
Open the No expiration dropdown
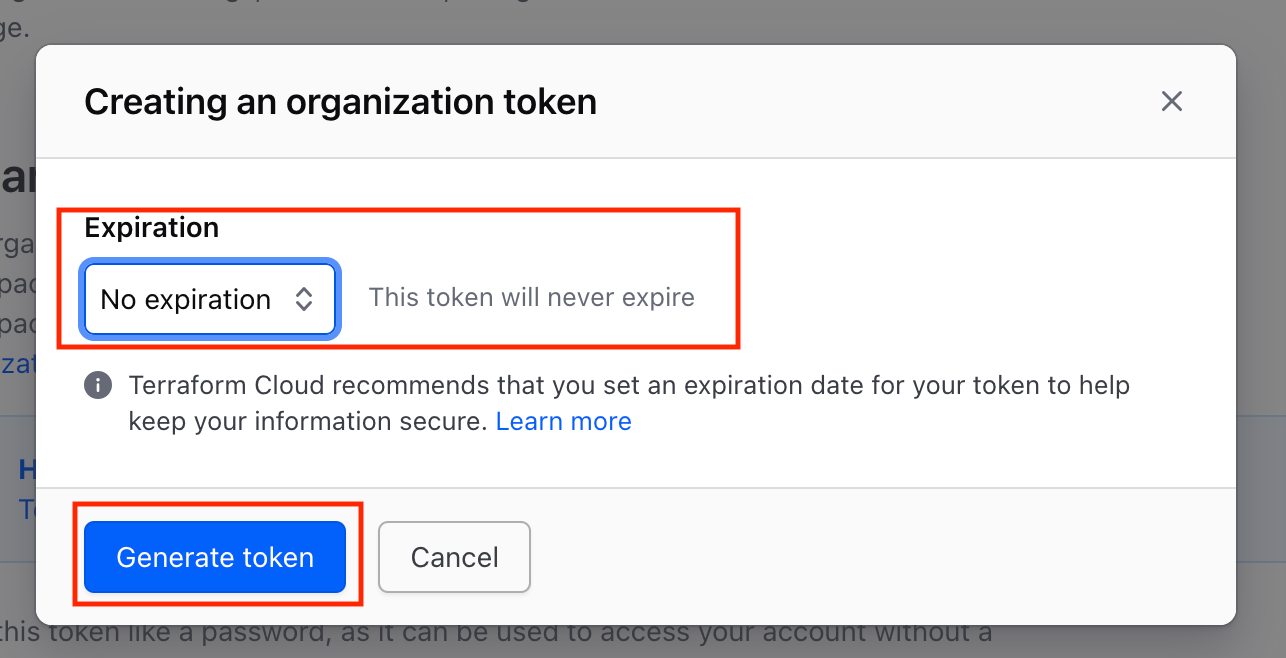210,299
